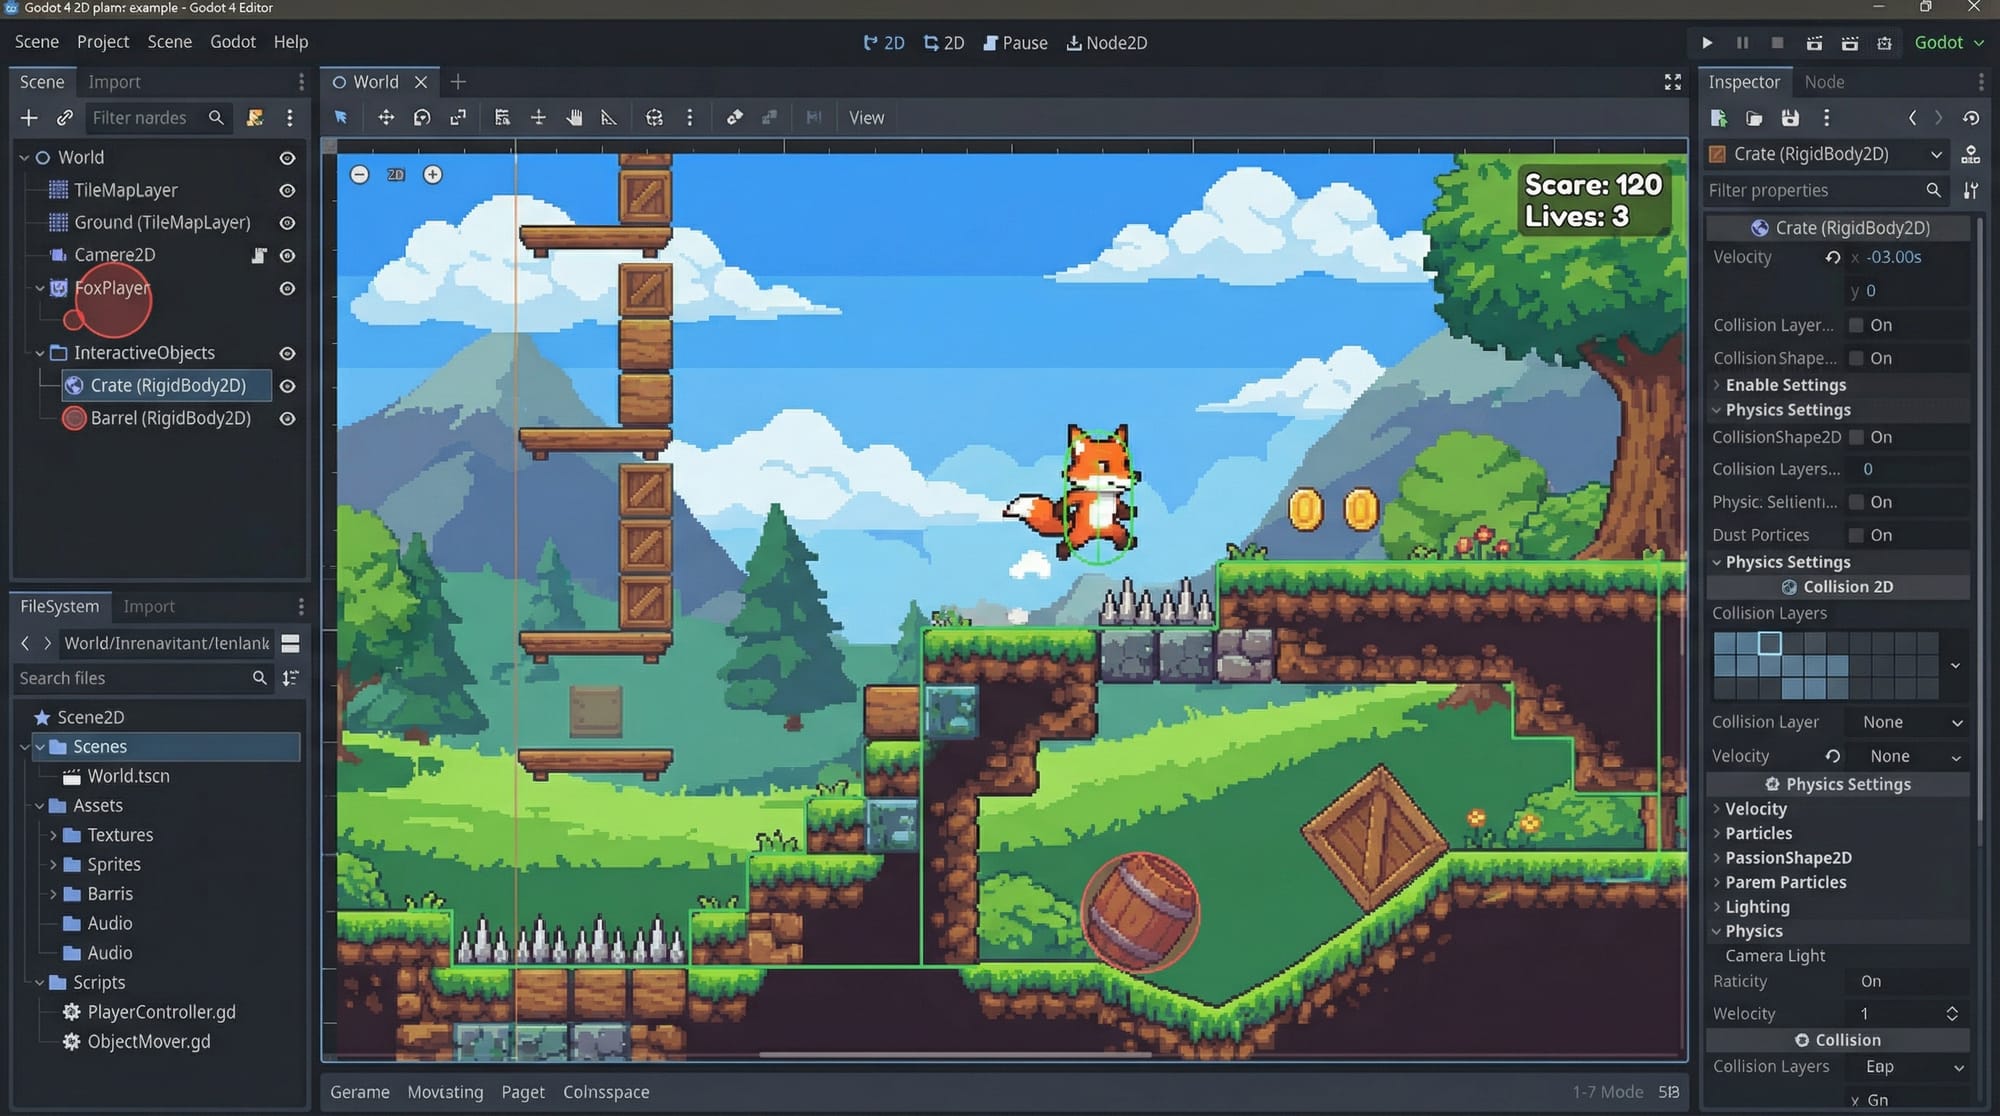This screenshot has width=2000, height=1116.
Task: Collapse the InteractiveObjects node tree
Action: [x=40, y=353]
